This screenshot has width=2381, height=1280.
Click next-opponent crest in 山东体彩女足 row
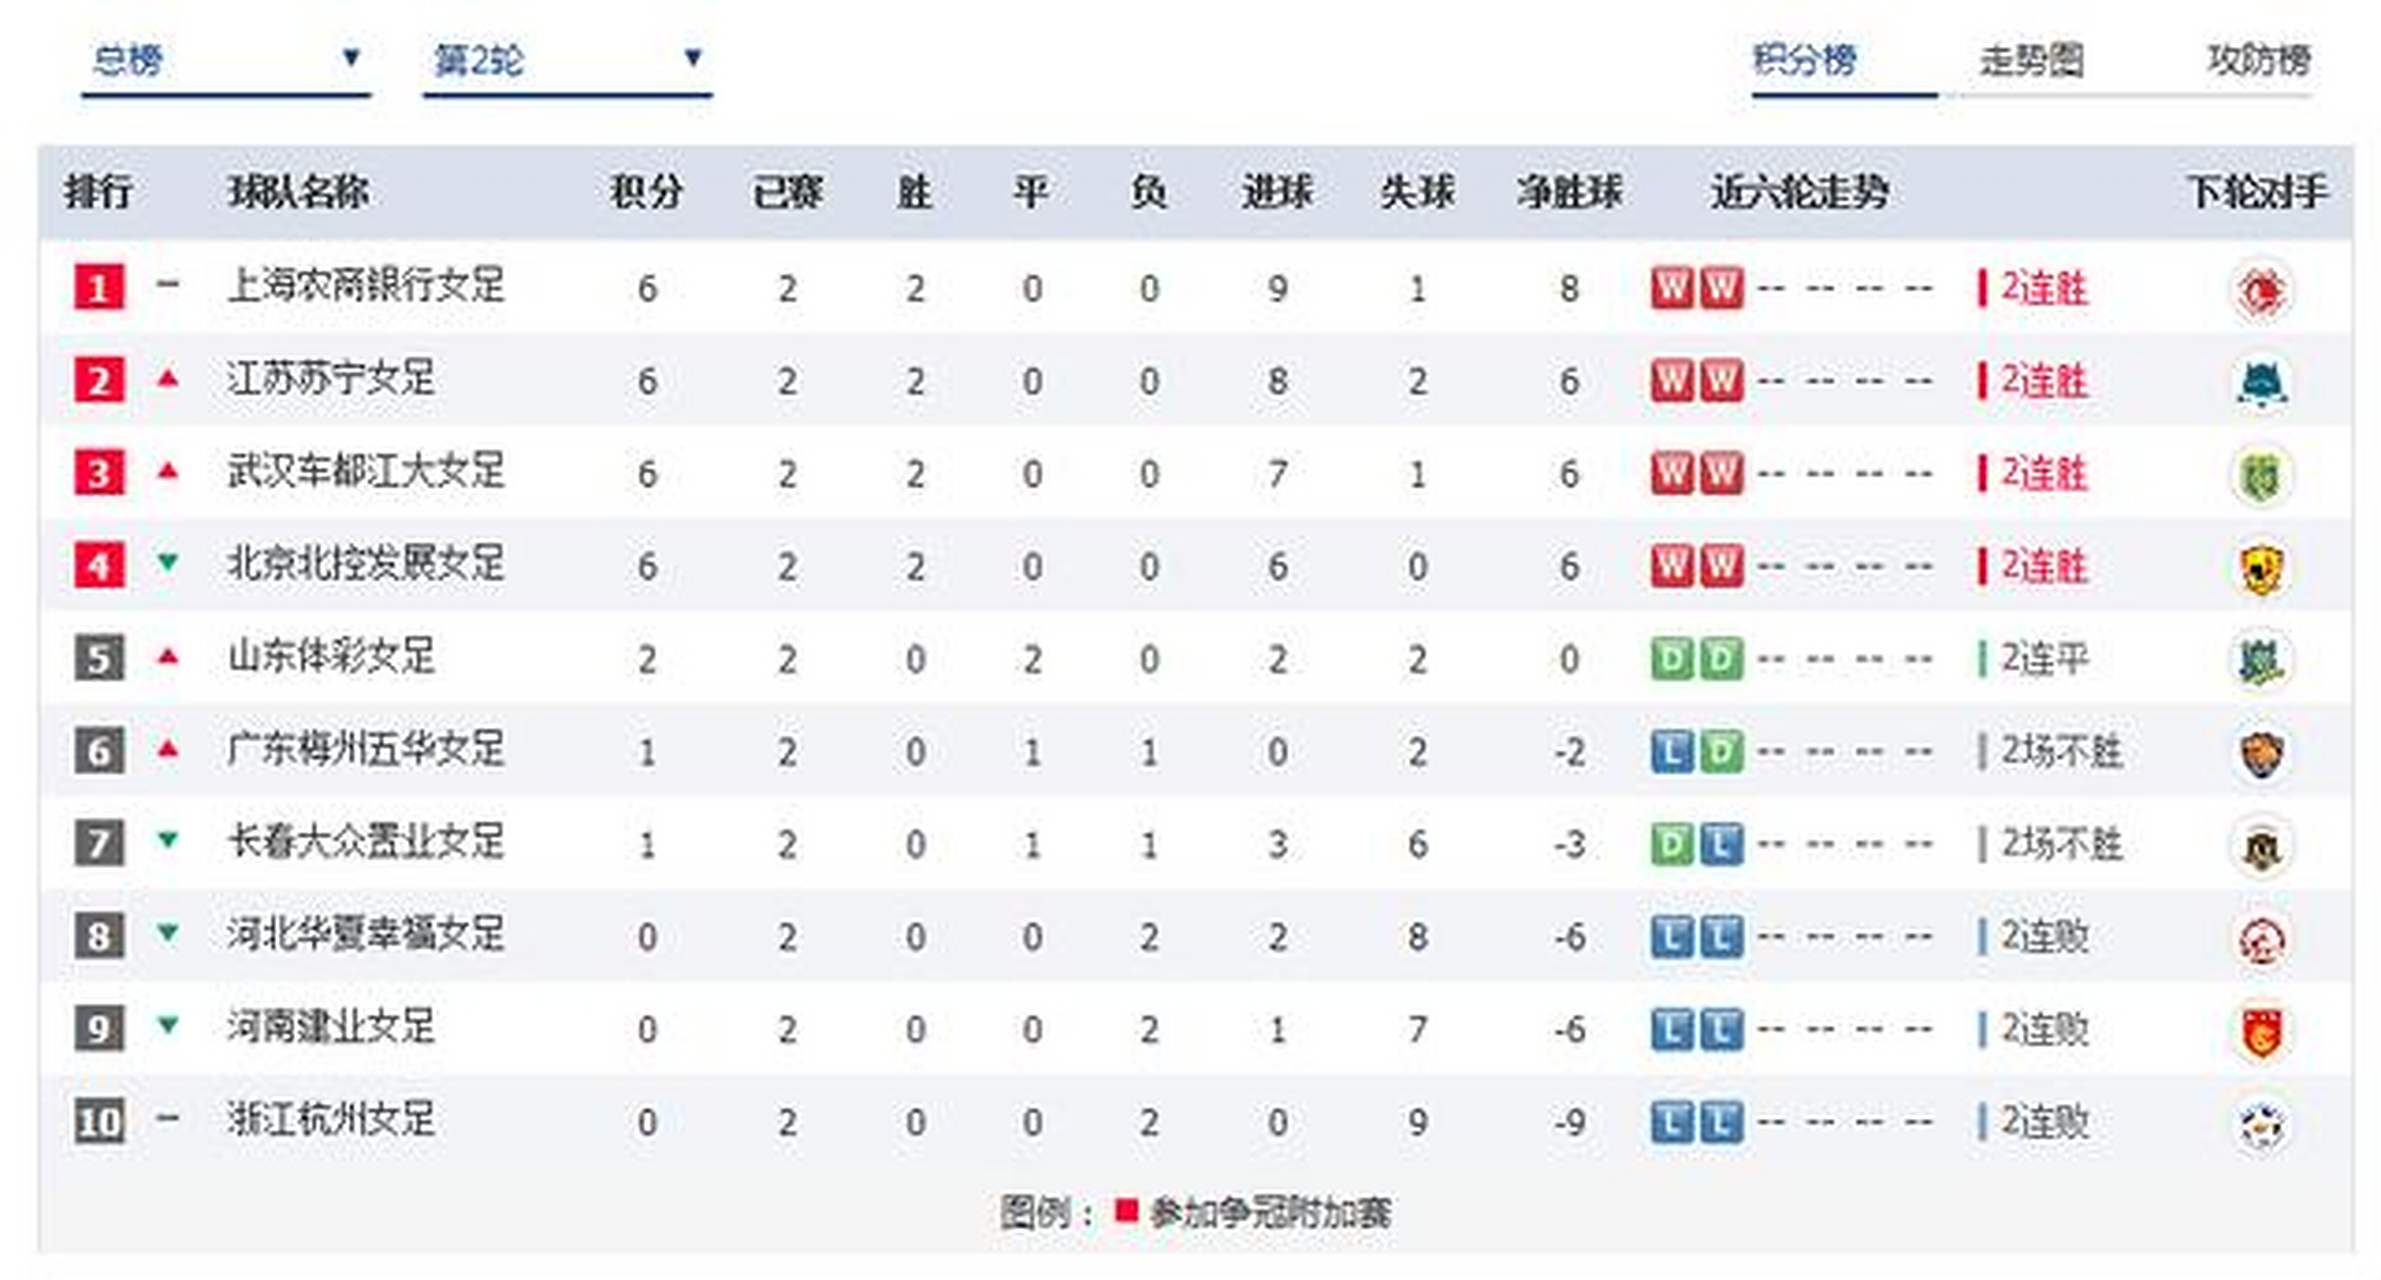2260,660
